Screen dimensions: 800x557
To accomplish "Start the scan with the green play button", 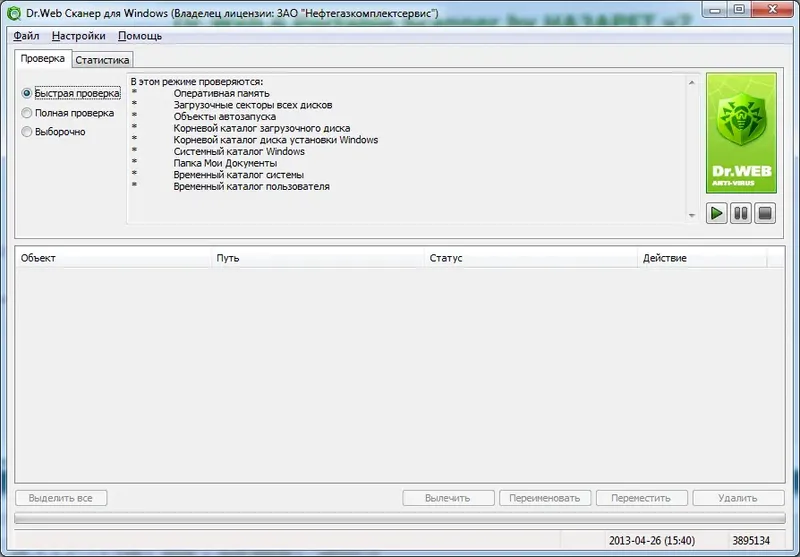I will click(716, 213).
